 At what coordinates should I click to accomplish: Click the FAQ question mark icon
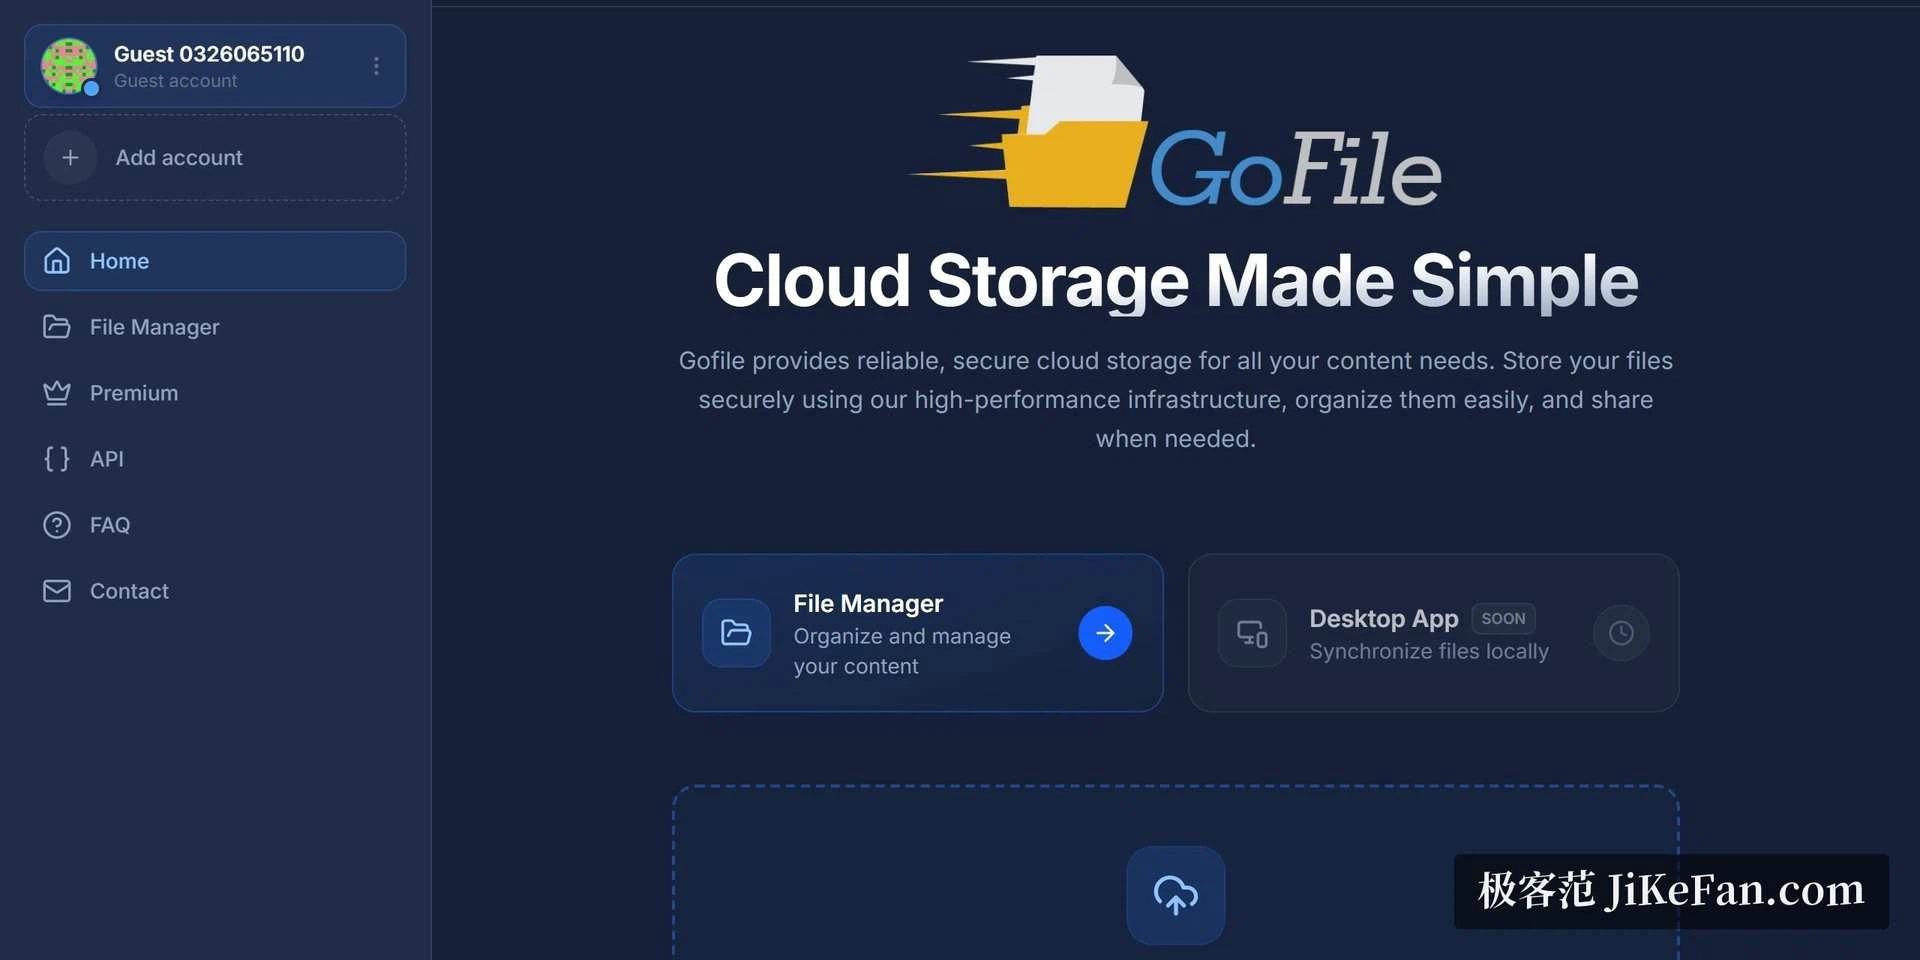click(x=57, y=525)
